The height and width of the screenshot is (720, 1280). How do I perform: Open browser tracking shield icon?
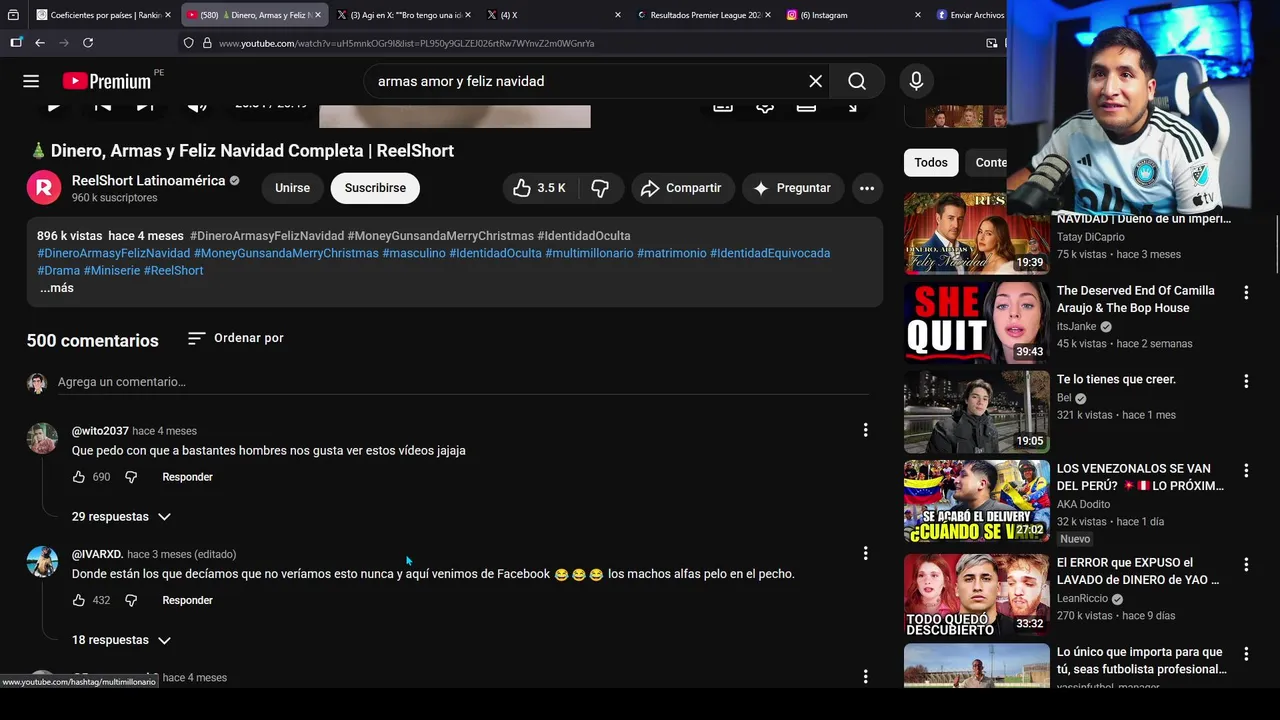tap(188, 43)
